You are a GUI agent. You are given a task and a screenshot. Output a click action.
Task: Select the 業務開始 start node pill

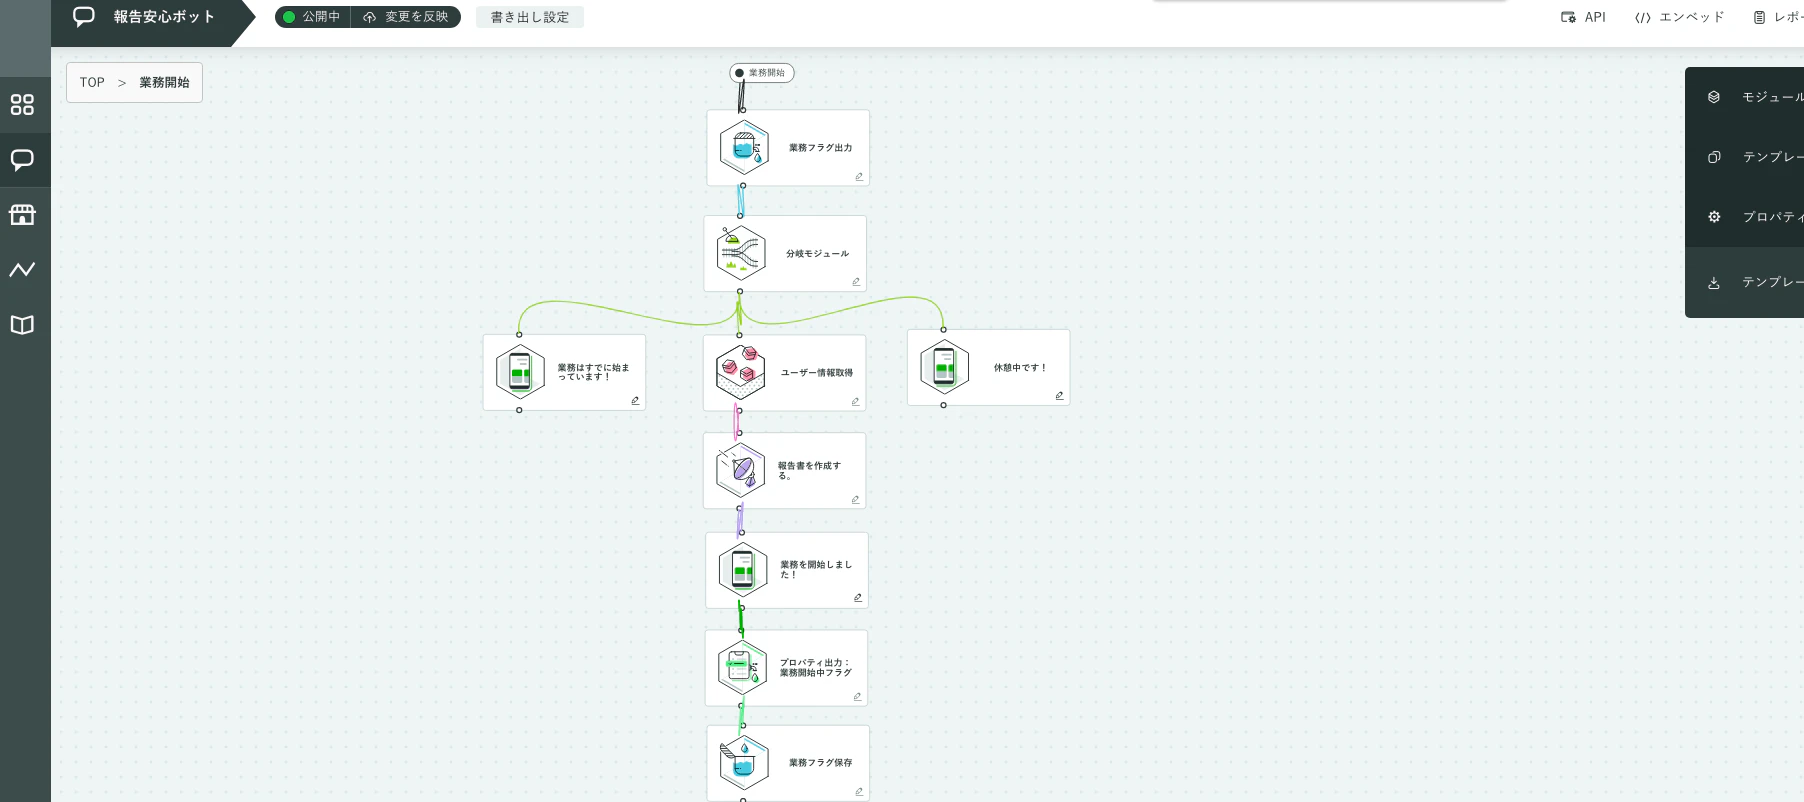coord(762,73)
